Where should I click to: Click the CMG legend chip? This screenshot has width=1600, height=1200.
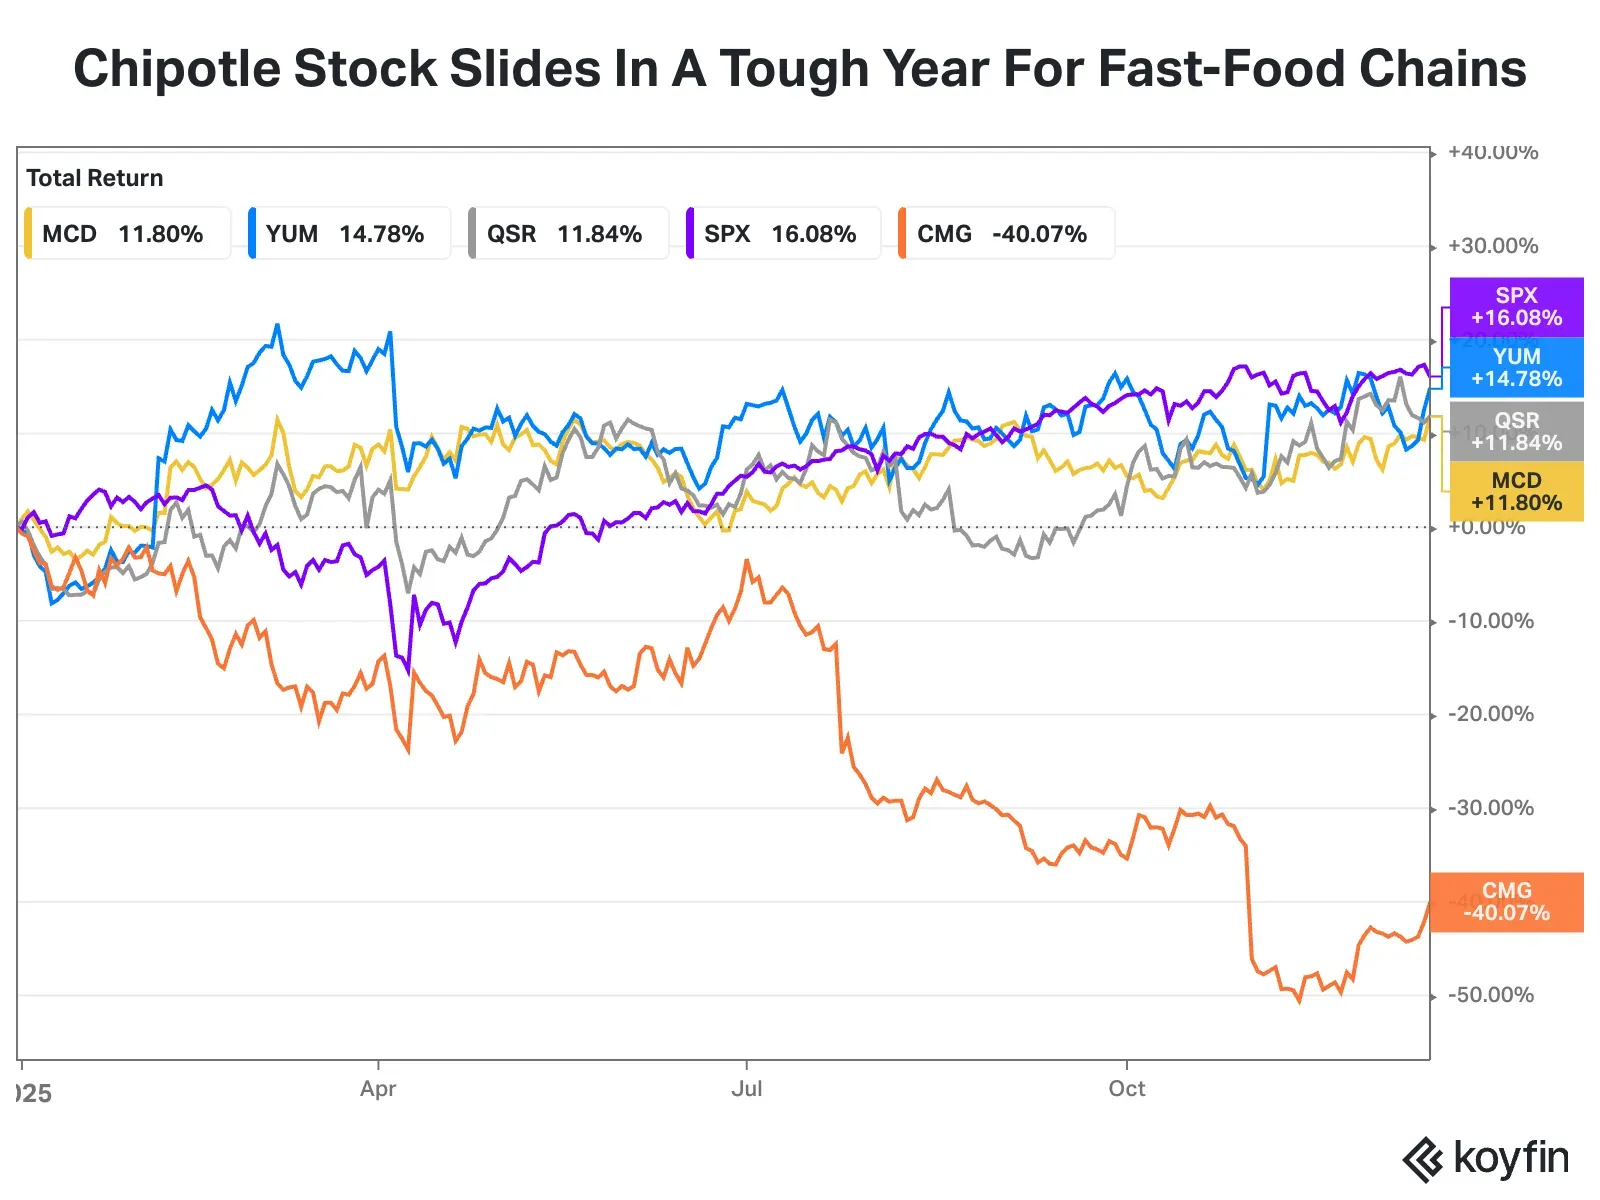pyautogui.click(x=1005, y=234)
